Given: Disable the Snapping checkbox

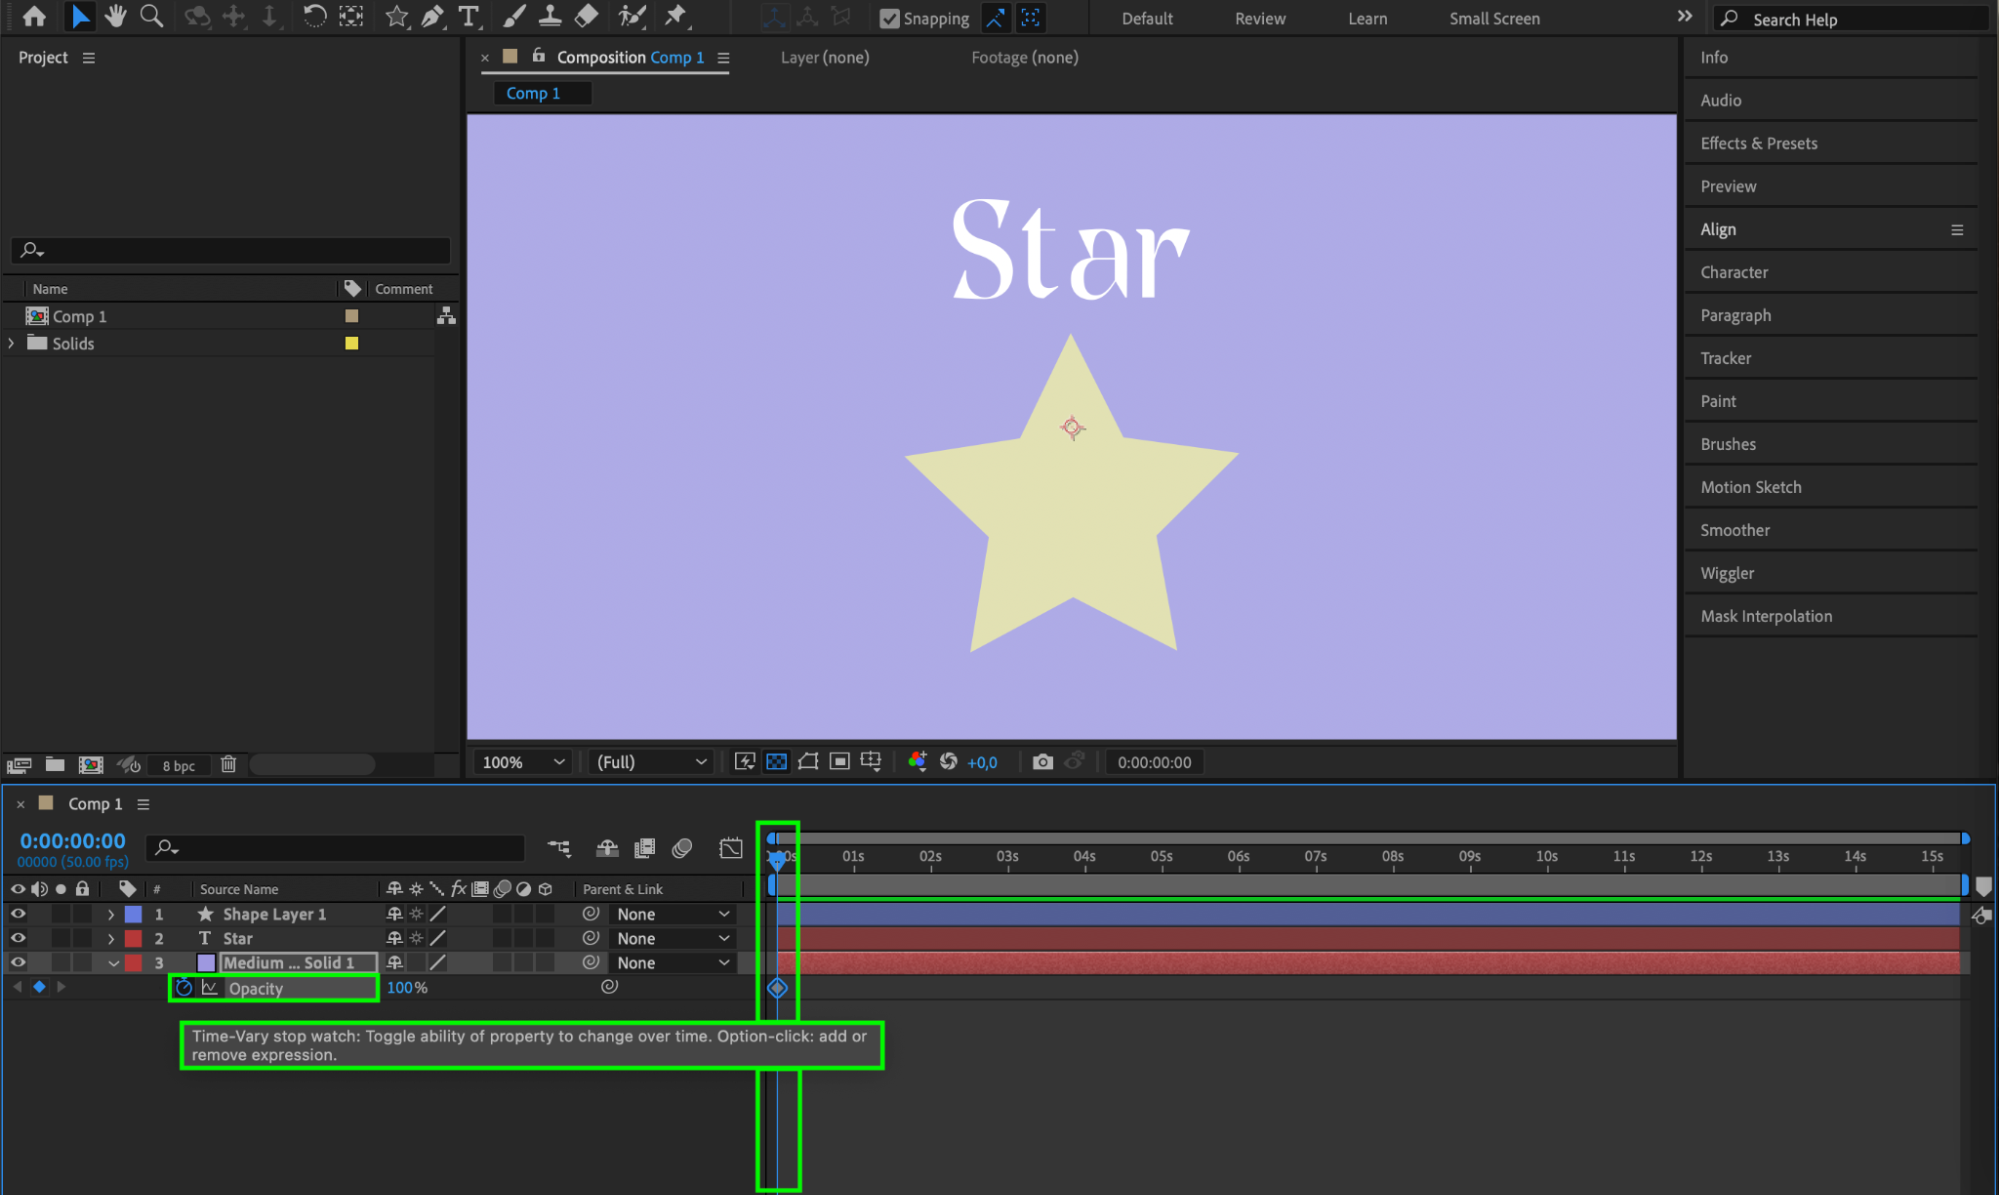Looking at the screenshot, I should 889,18.
